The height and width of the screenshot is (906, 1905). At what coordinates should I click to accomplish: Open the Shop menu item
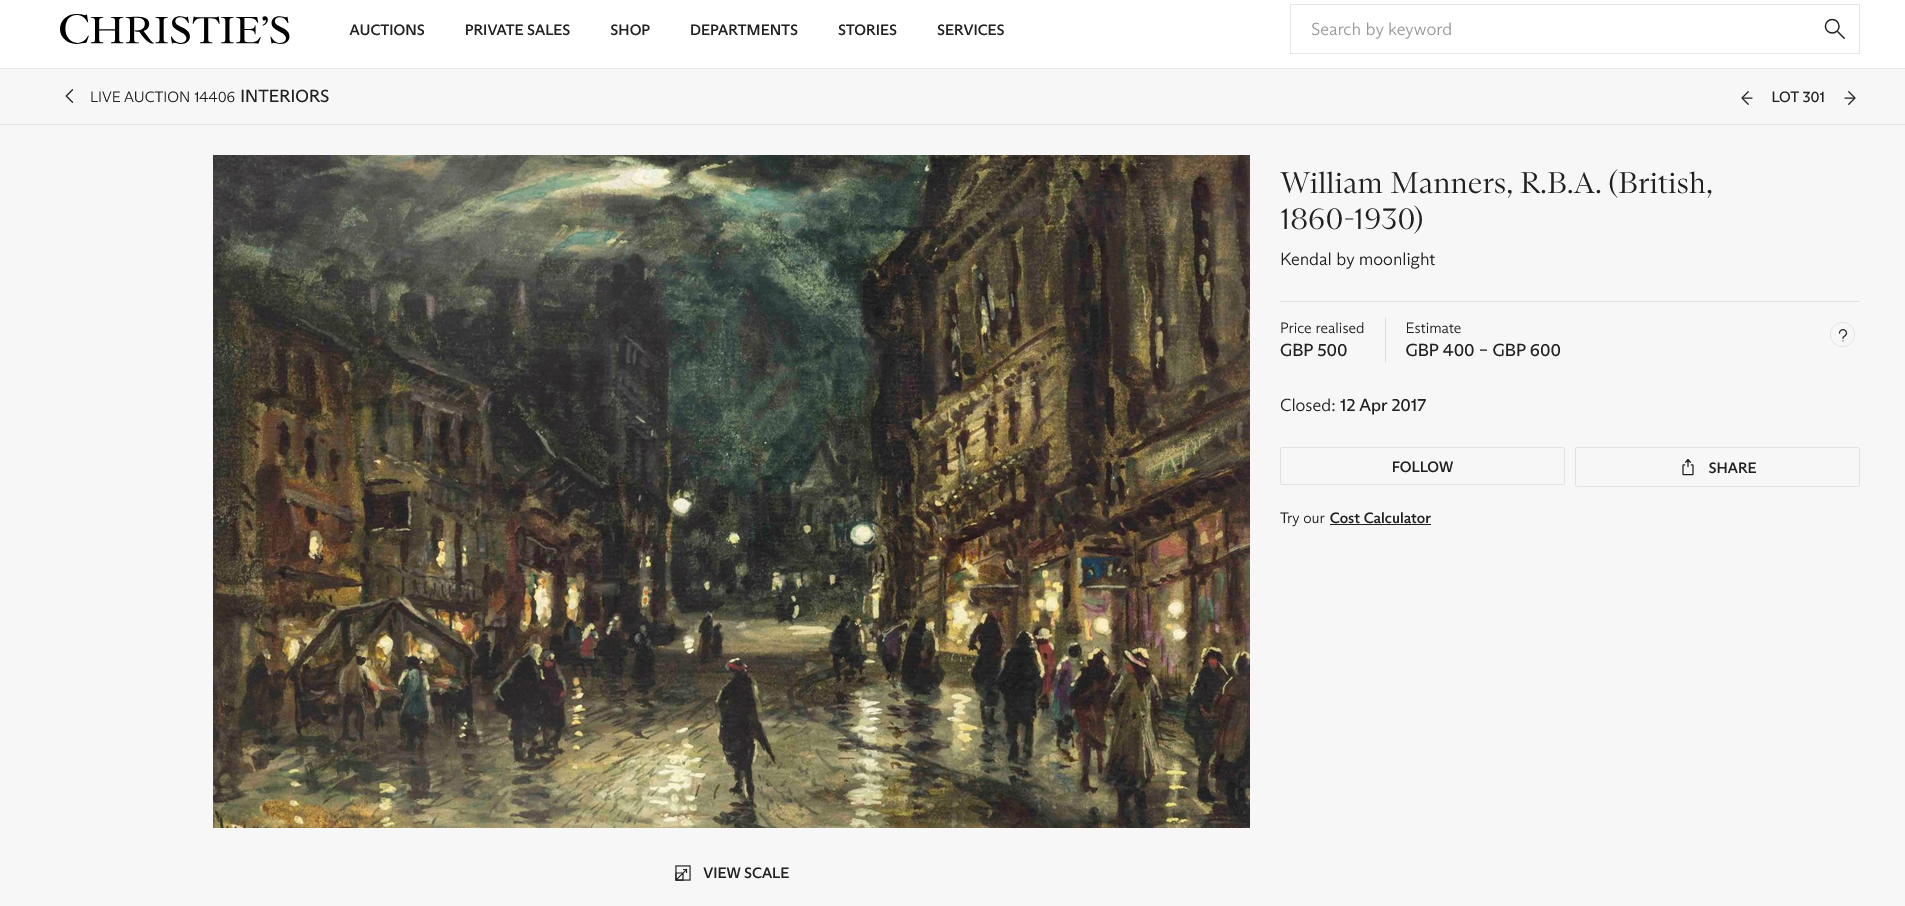pos(630,30)
